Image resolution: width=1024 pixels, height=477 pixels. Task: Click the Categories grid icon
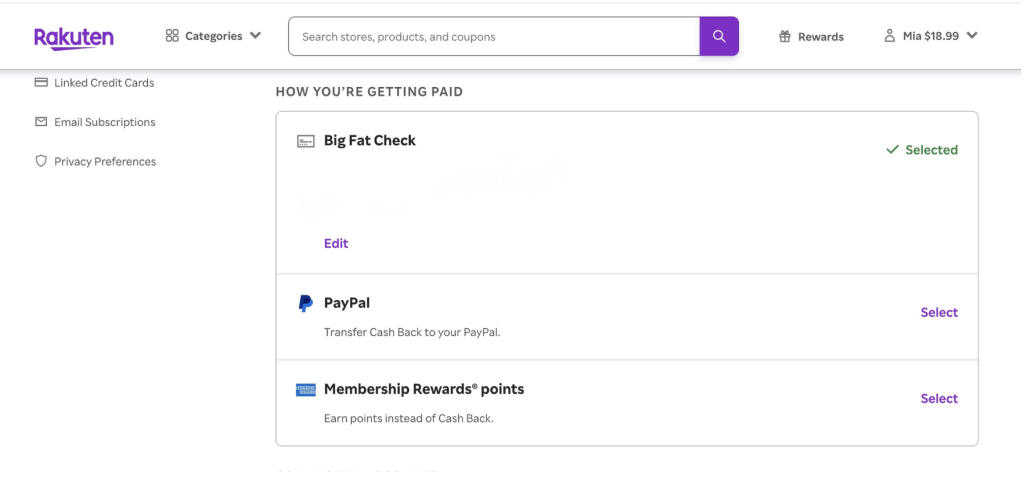[172, 36]
